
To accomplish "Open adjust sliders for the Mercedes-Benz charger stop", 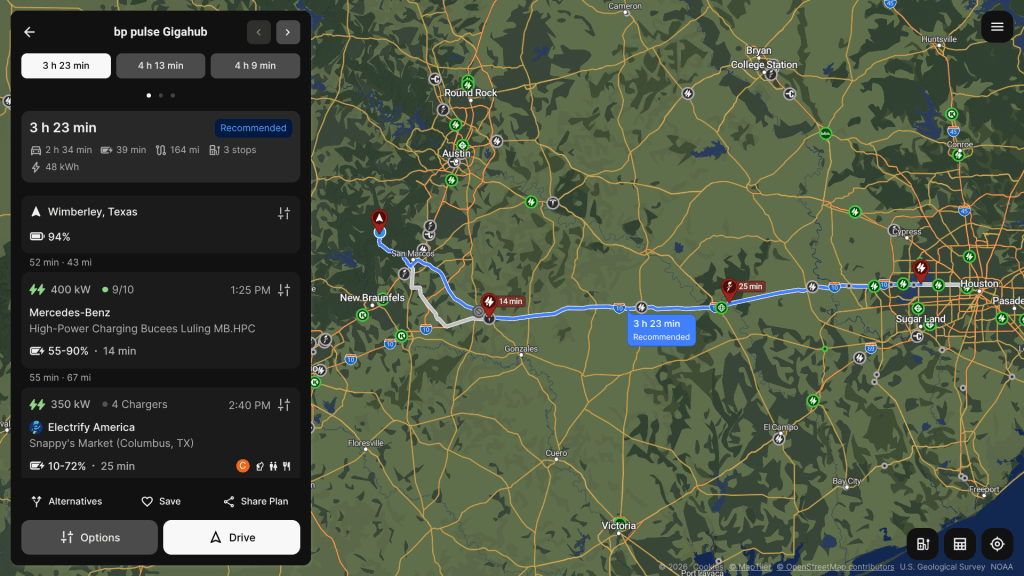I will (283, 290).
